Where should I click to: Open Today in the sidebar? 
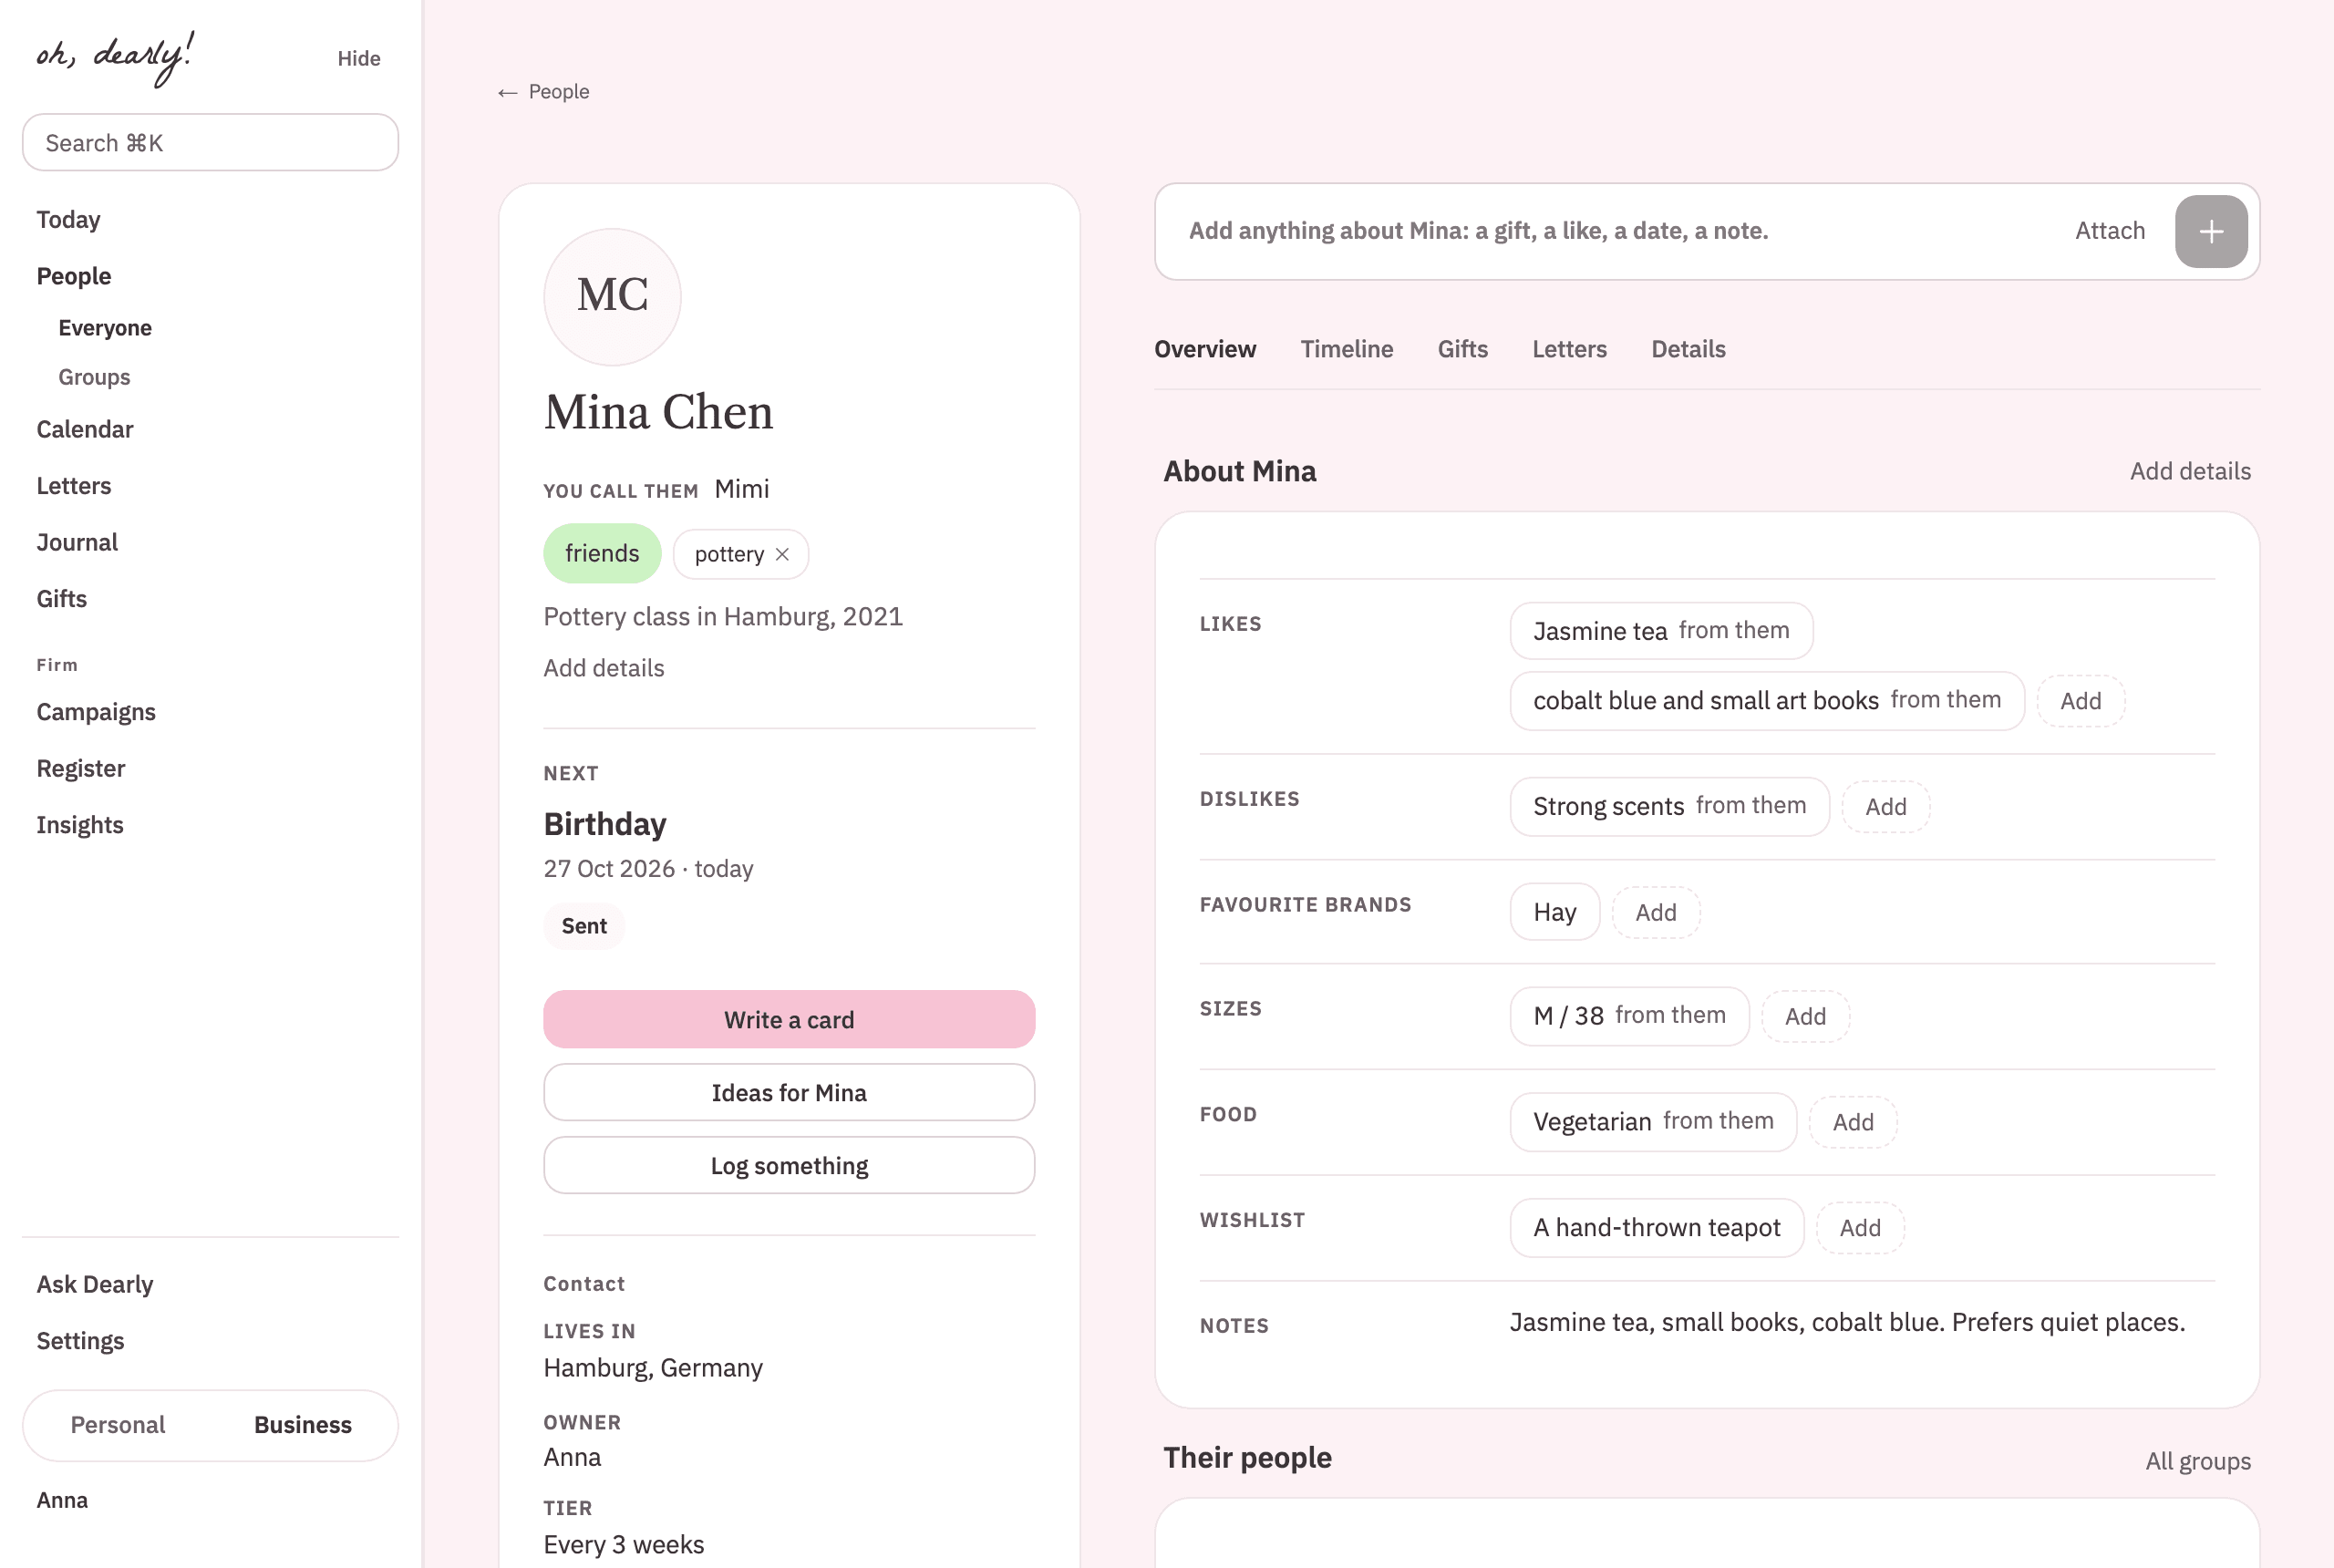point(68,219)
